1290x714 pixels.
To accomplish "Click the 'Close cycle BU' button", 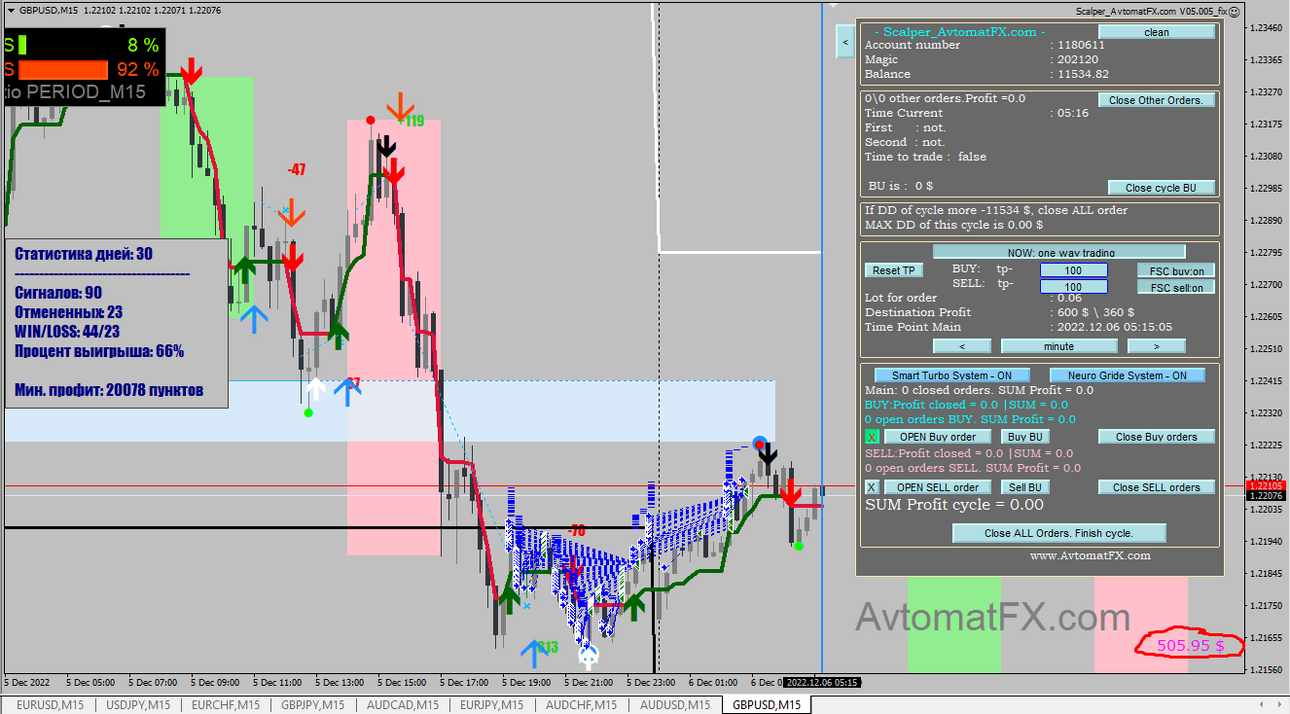I will (x=1161, y=187).
